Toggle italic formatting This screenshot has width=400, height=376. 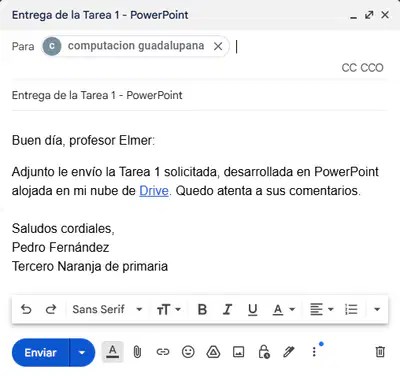point(227,309)
